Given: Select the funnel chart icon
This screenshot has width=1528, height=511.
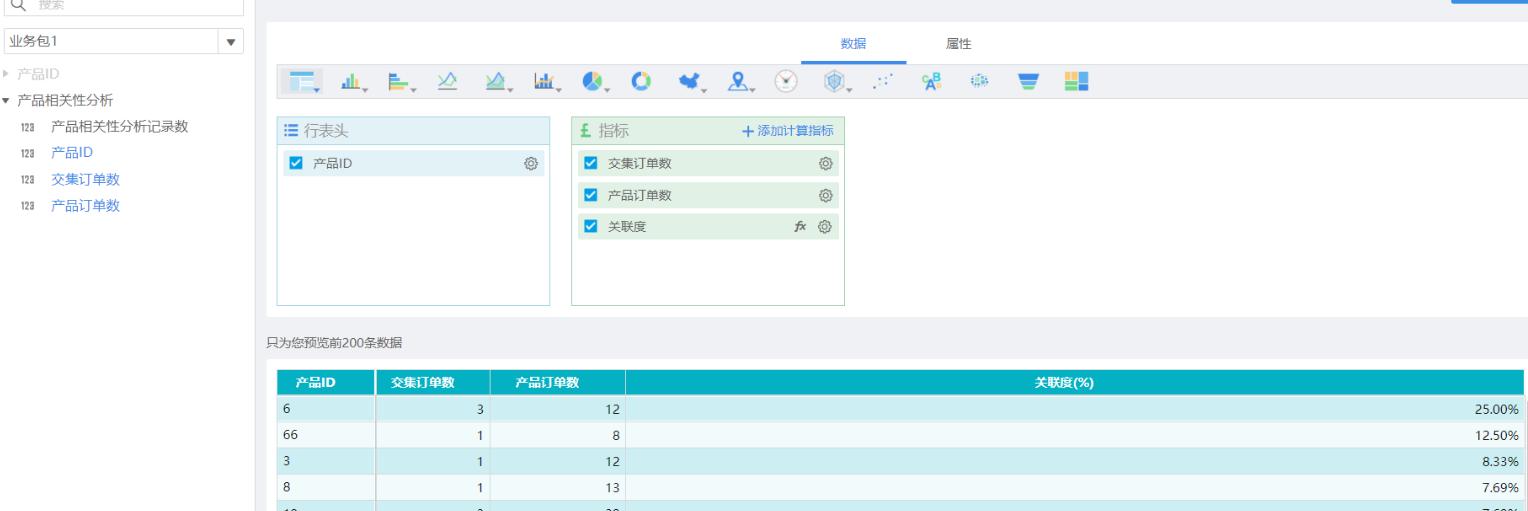Looking at the screenshot, I should [x=1027, y=81].
